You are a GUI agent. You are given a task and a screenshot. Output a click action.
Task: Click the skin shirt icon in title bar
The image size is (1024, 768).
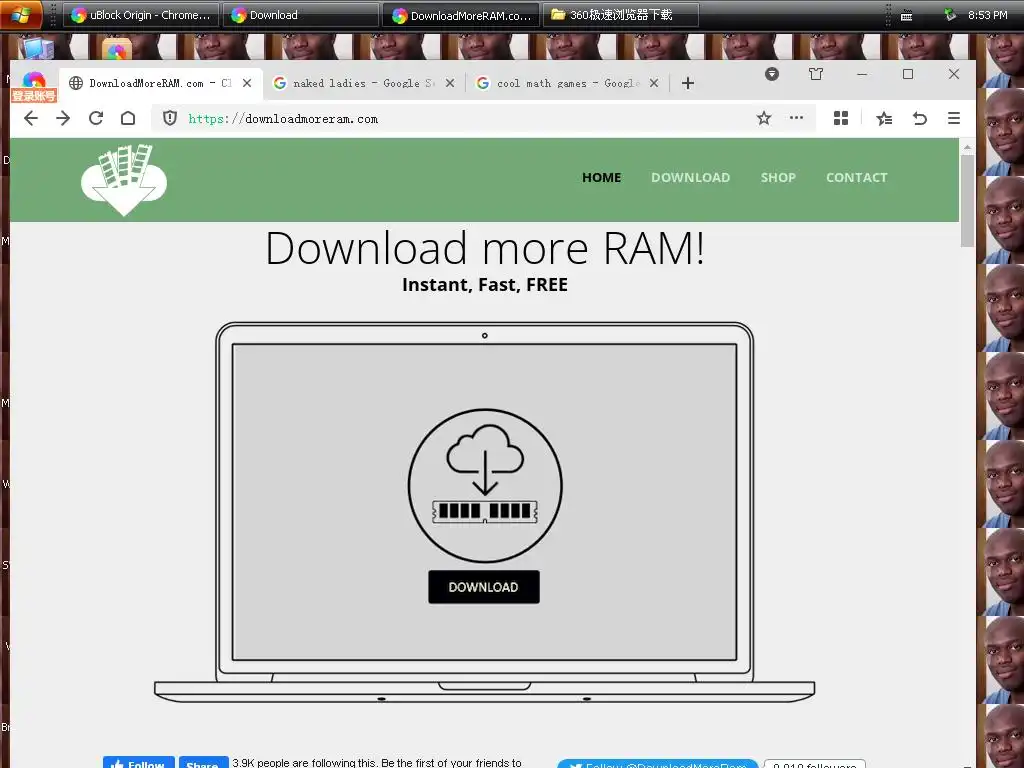pos(816,74)
